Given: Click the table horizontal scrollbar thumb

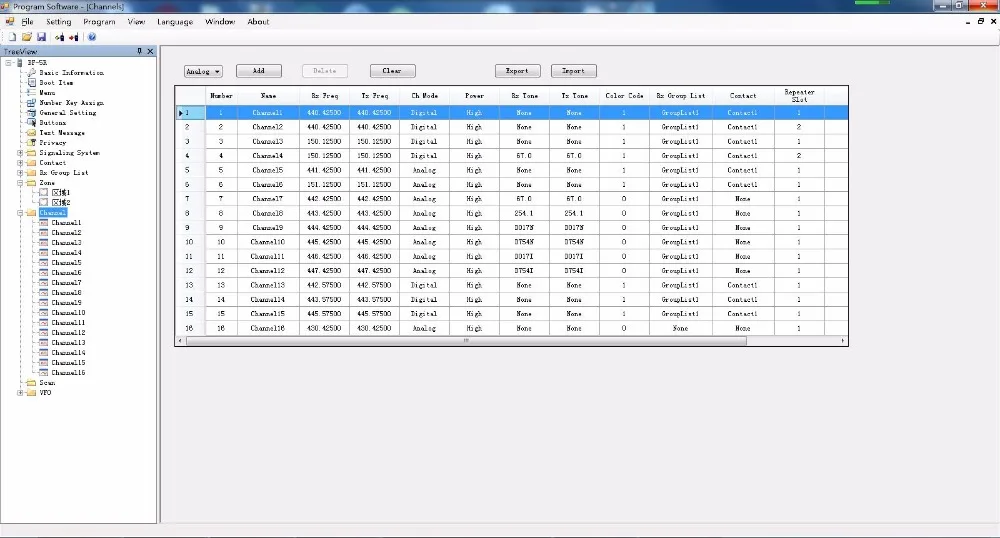Looking at the screenshot, I should [x=466, y=341].
